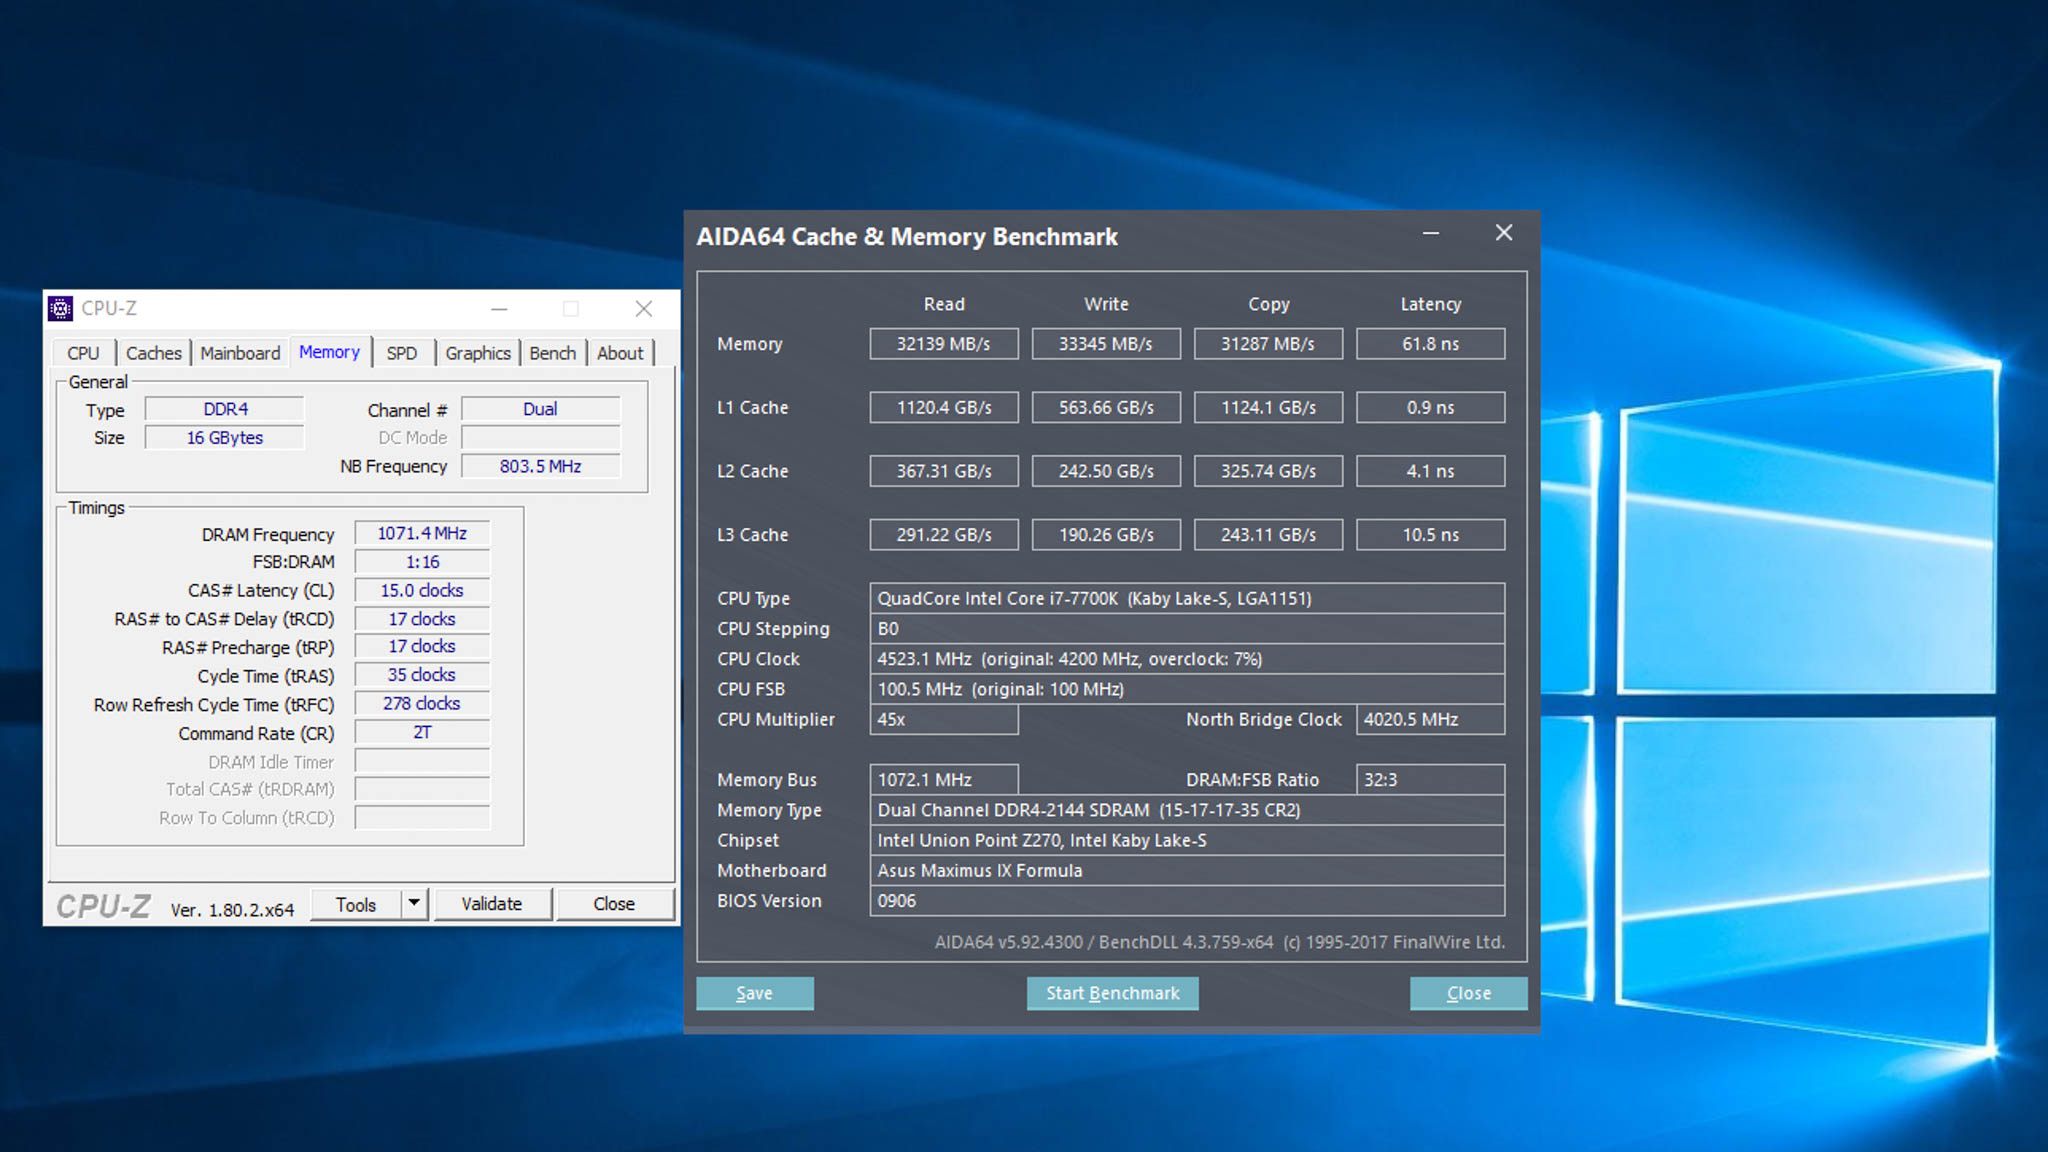Click the Validate button in CPU-Z
This screenshot has width=2048, height=1152.
492,904
